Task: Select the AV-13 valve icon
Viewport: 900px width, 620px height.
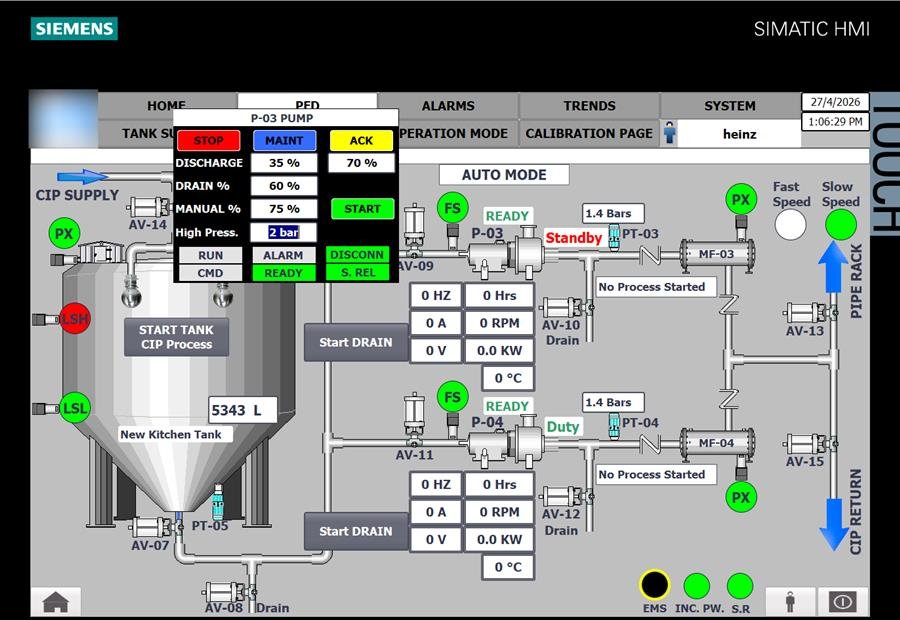Action: coord(809,313)
